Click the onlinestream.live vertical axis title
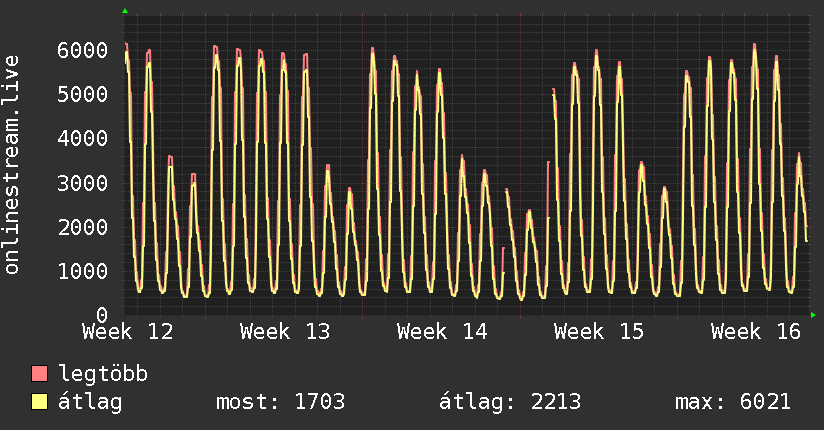Viewport: 824px width, 430px height. click(12, 165)
